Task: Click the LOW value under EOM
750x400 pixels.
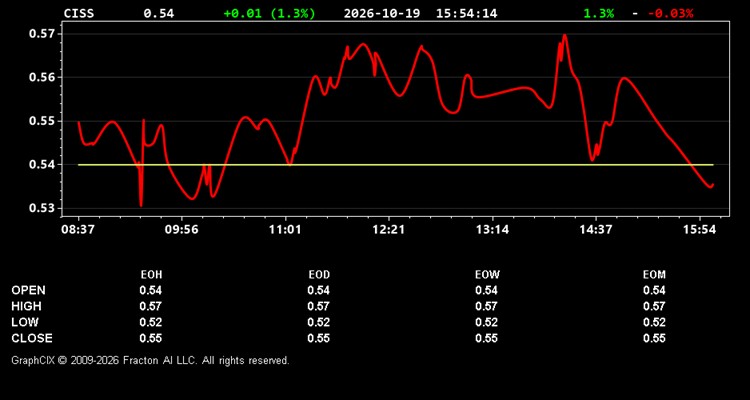Action: point(654,322)
